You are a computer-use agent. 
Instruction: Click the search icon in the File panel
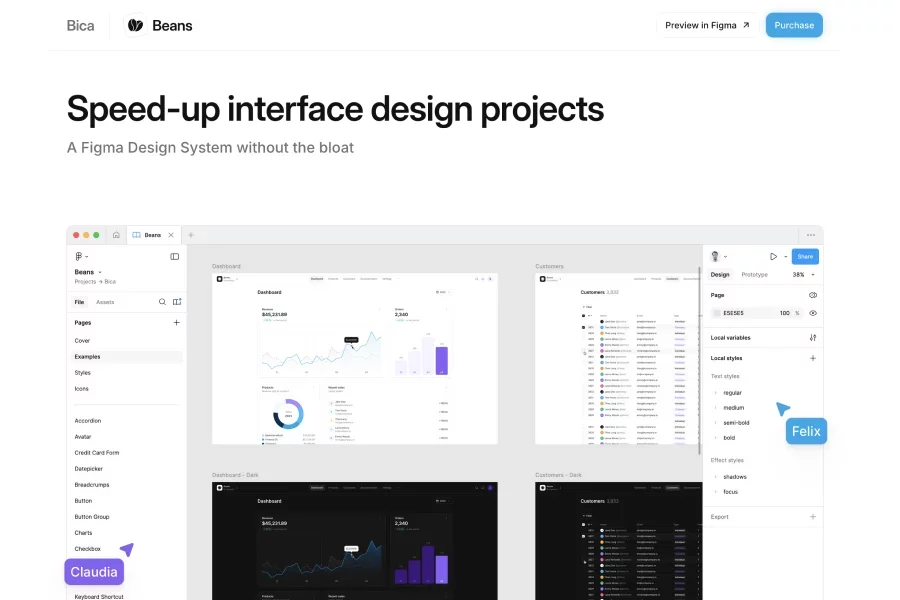(162, 302)
